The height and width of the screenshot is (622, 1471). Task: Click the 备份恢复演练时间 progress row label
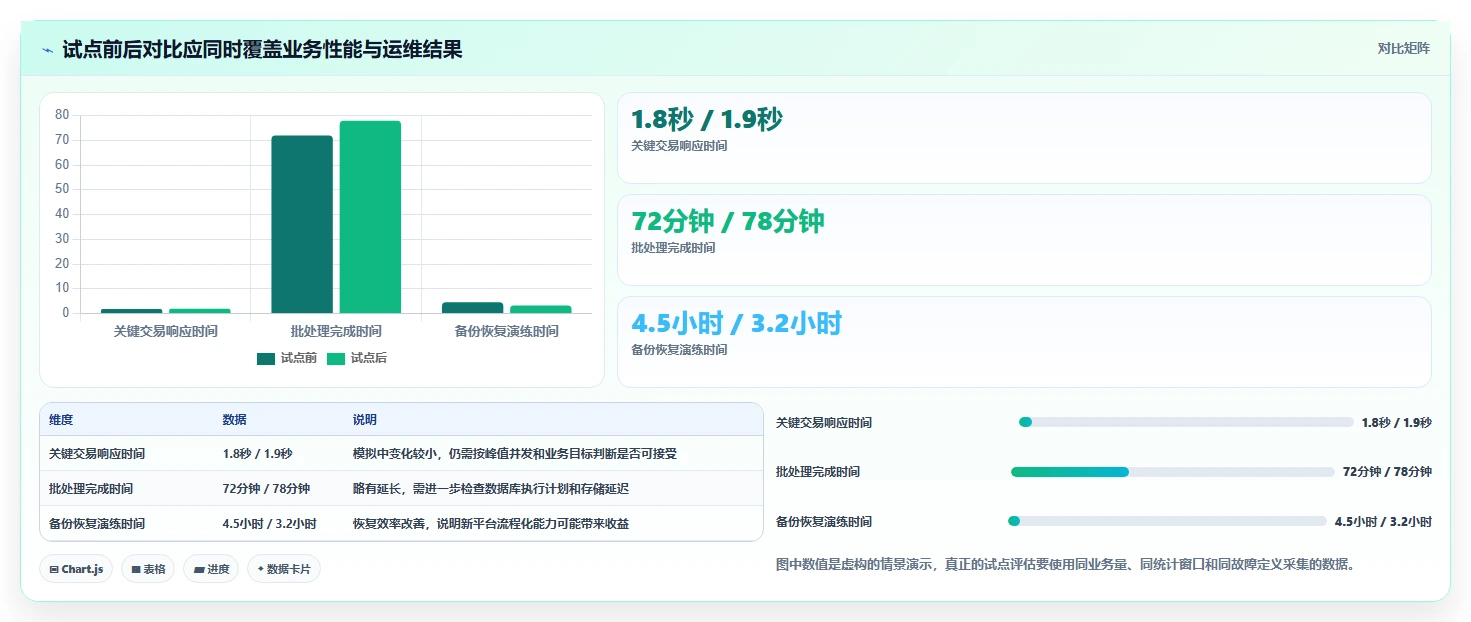click(x=824, y=522)
